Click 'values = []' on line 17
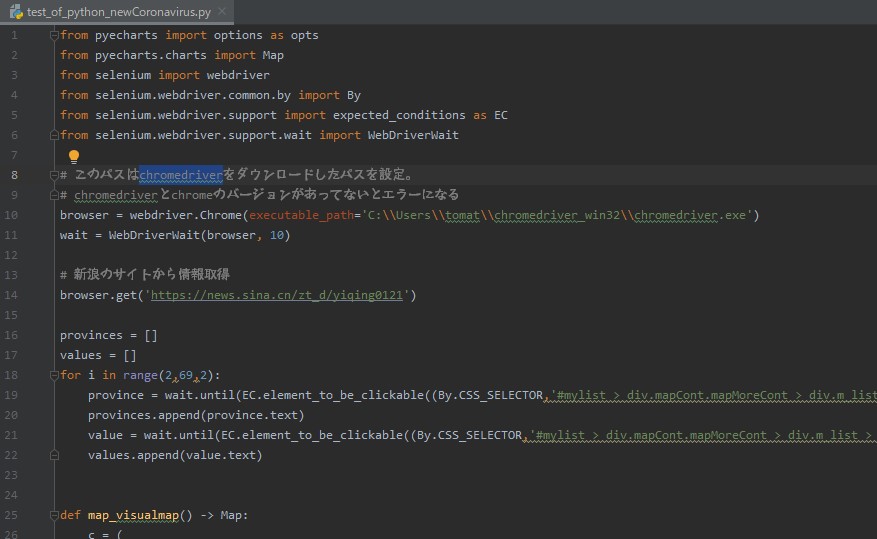The image size is (877, 539). (98, 355)
